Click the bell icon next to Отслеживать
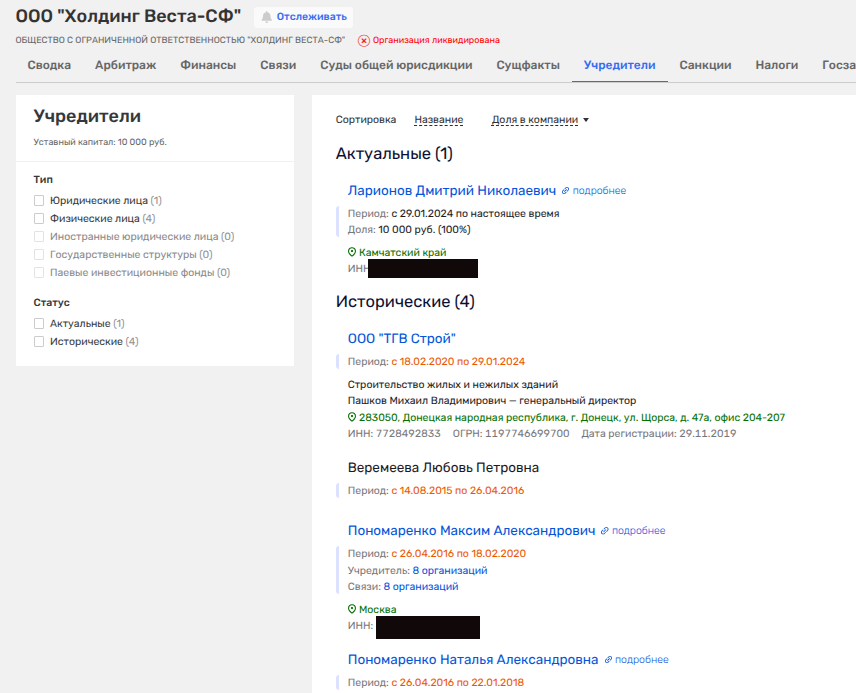 (267, 17)
